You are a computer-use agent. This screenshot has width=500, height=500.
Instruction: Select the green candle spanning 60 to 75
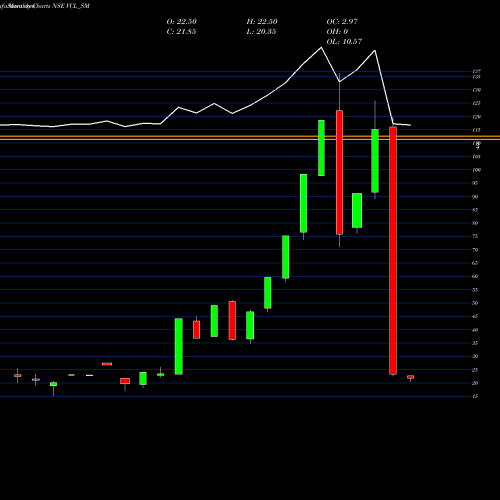pyautogui.click(x=286, y=257)
